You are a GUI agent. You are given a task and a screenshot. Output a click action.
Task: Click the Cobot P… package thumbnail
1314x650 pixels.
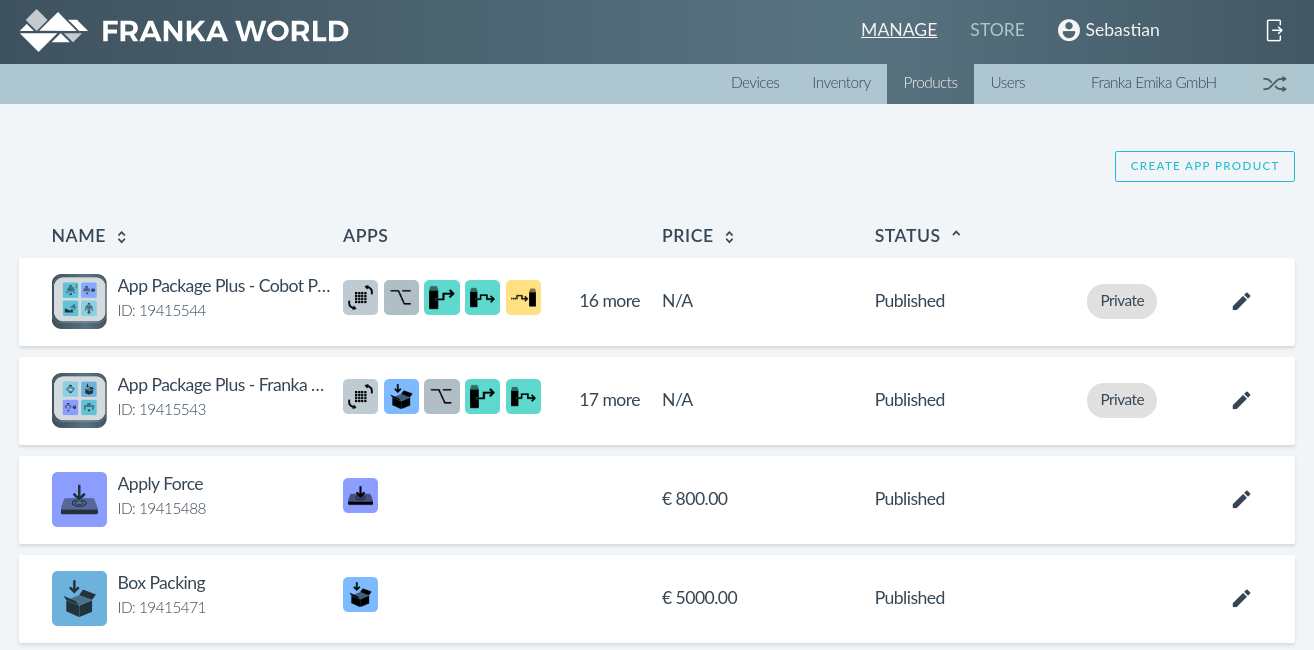click(79, 301)
